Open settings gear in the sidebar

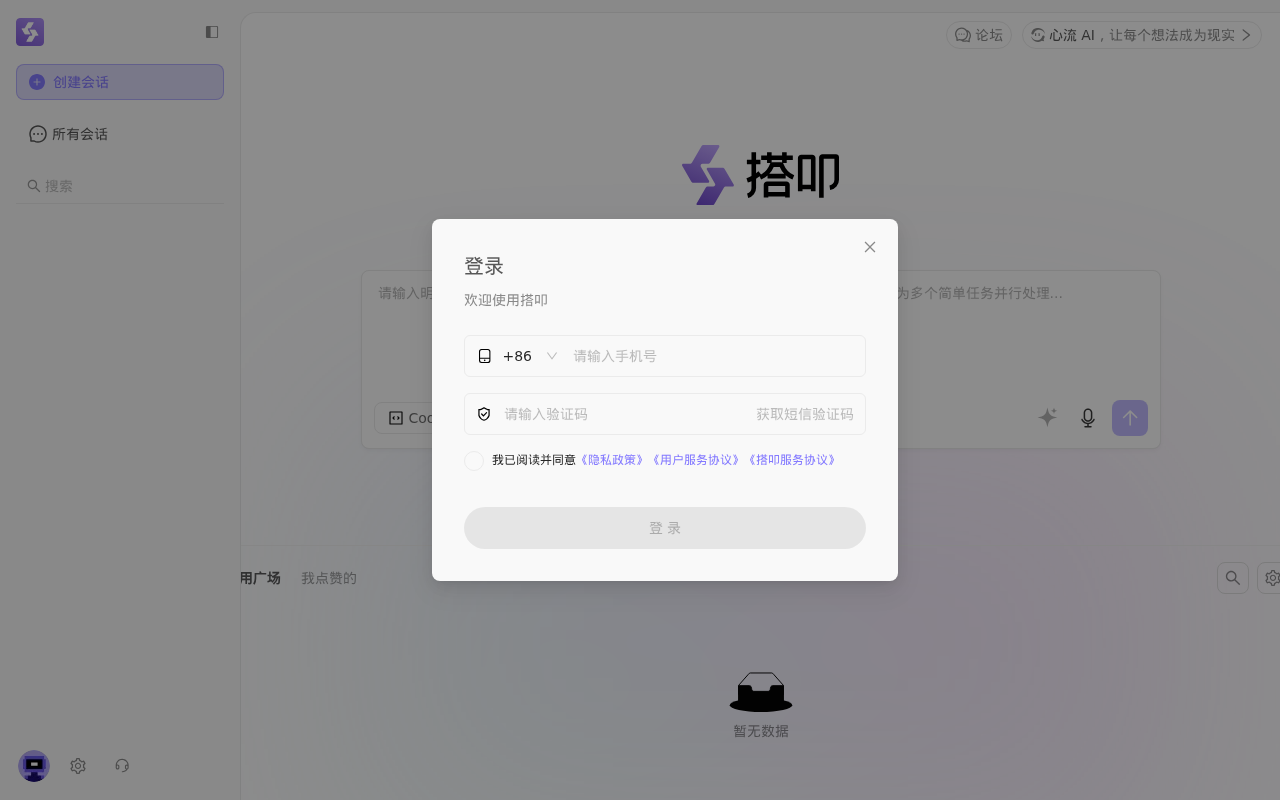click(78, 766)
